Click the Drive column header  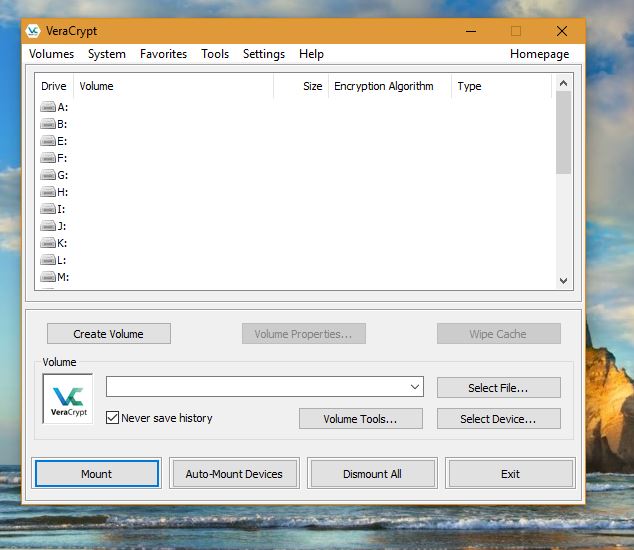[x=54, y=86]
